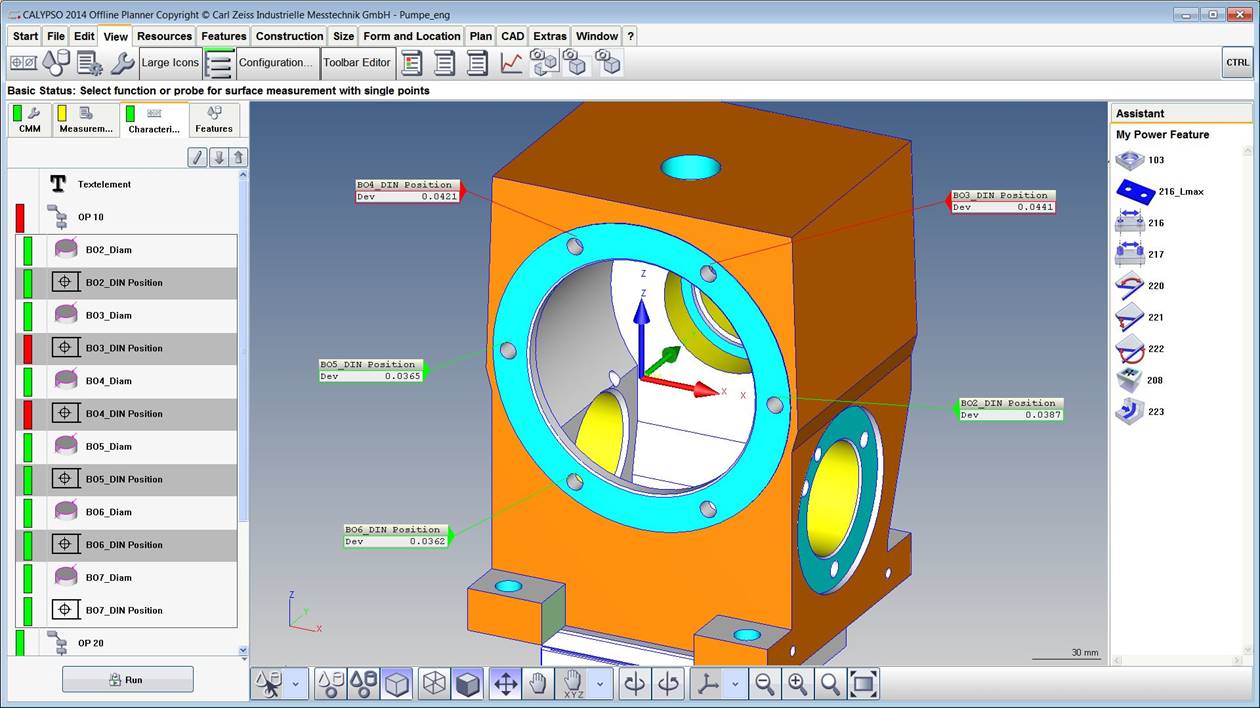Click the wireframe cube view icon
Image resolution: width=1260 pixels, height=708 pixels.
point(434,684)
